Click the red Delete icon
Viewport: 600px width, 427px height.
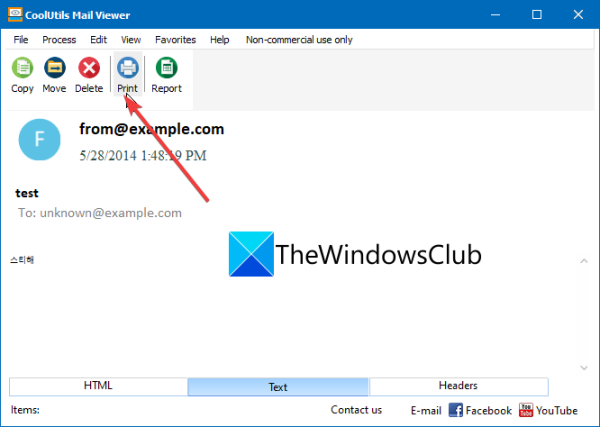pyautogui.click(x=89, y=68)
